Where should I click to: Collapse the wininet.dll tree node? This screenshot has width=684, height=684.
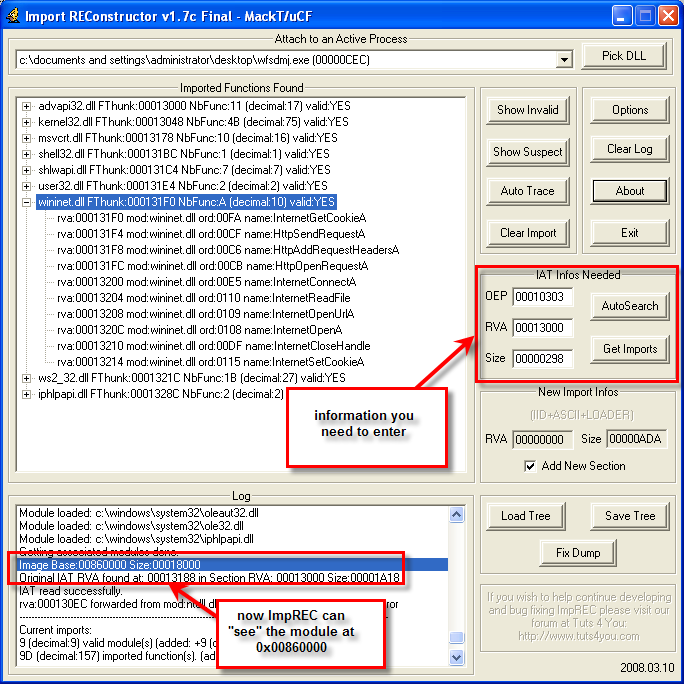(27, 202)
